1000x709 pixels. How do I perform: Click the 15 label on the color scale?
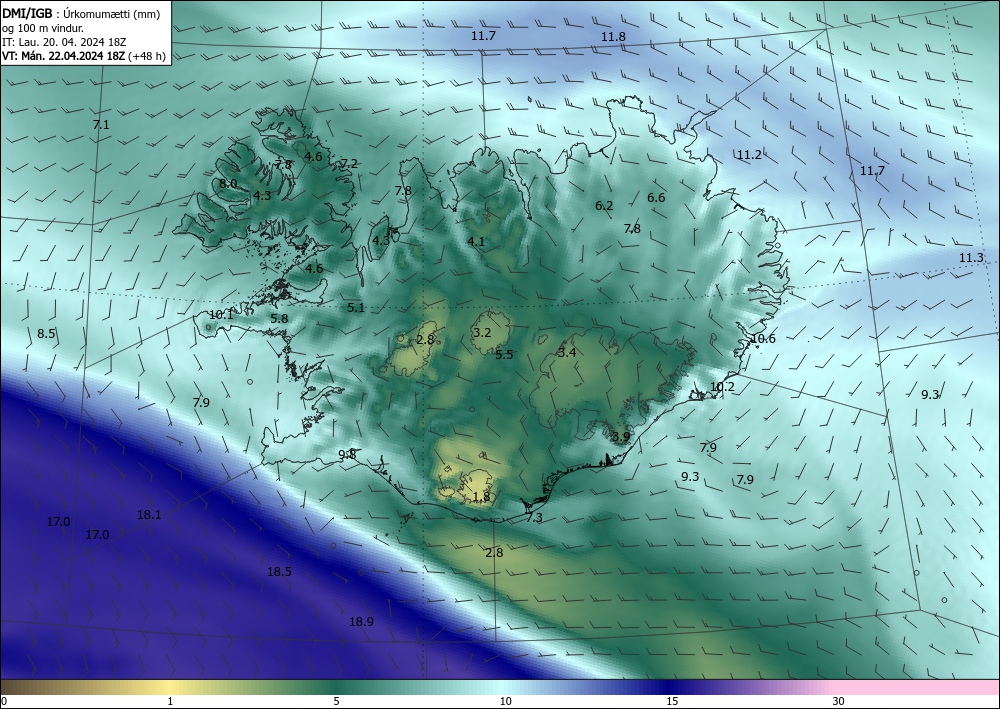[672, 702]
